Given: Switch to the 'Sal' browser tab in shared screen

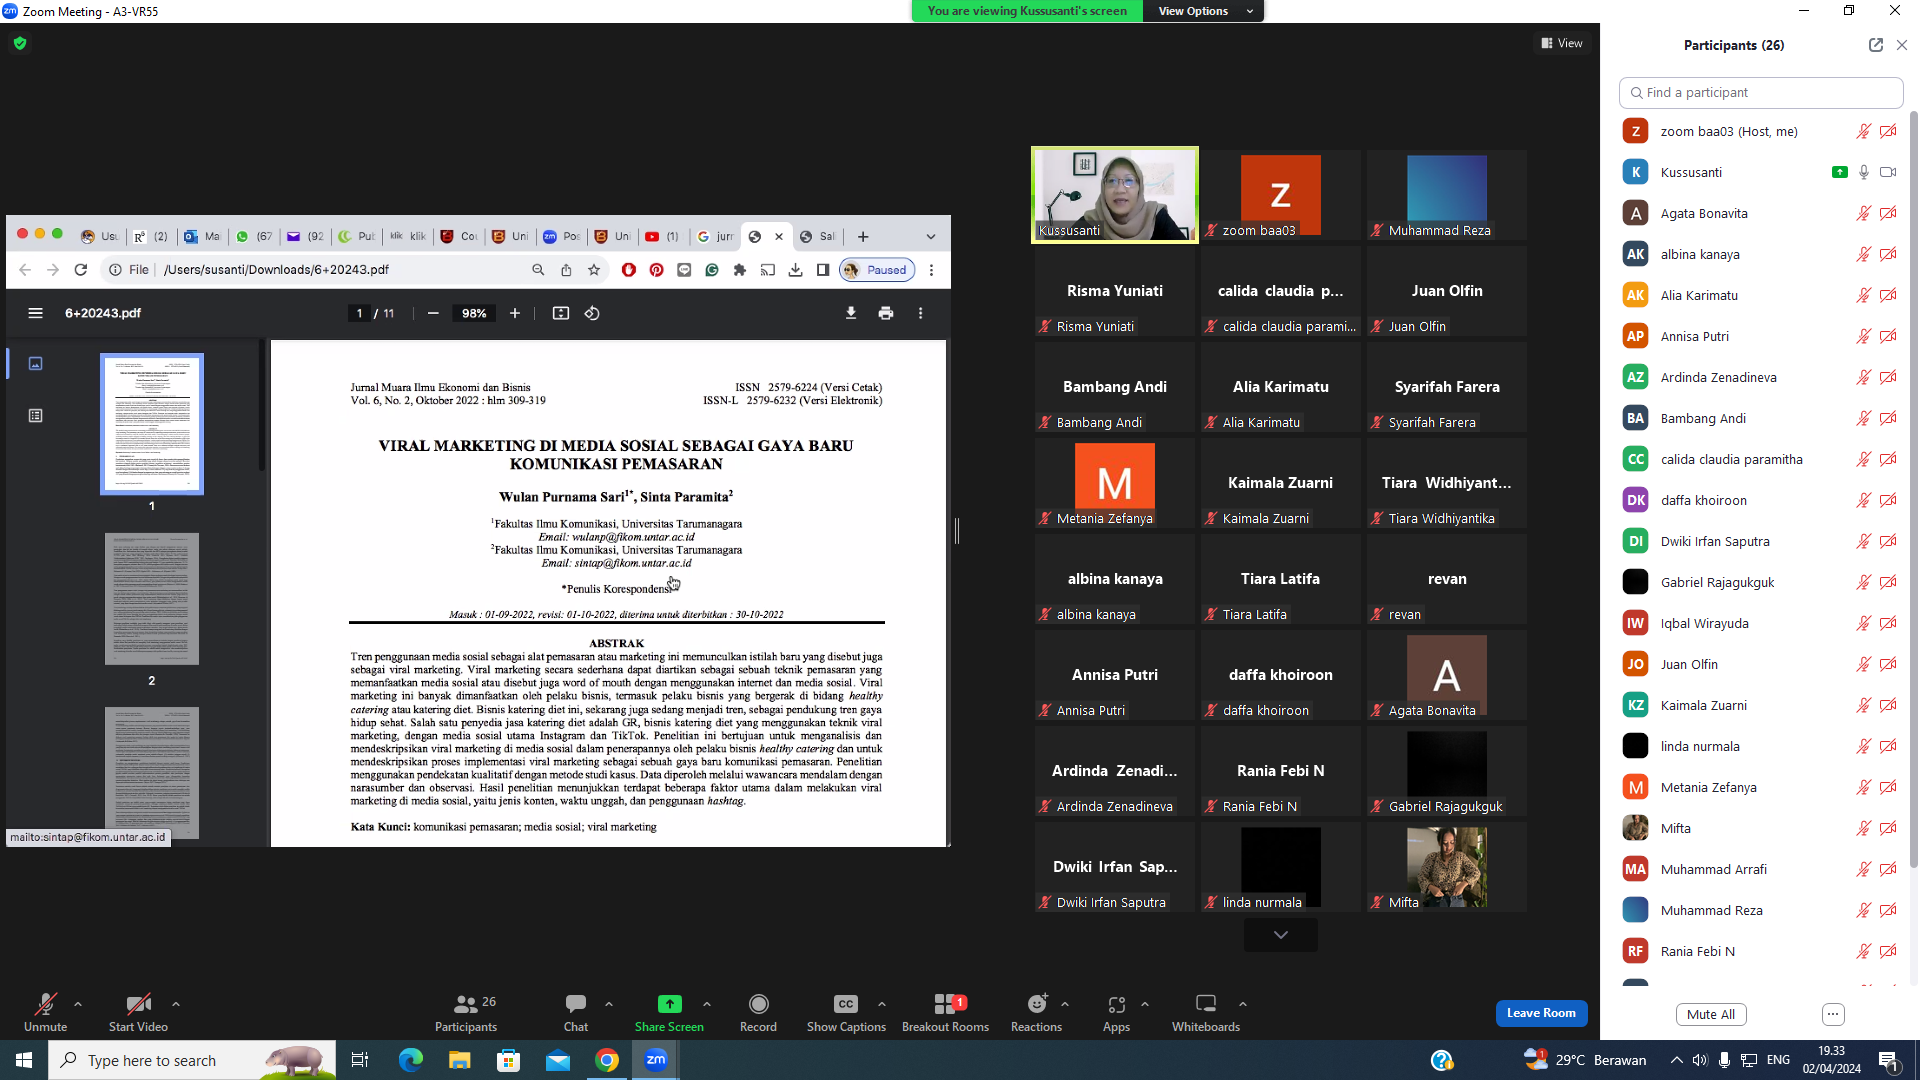Looking at the screenshot, I should [x=818, y=237].
